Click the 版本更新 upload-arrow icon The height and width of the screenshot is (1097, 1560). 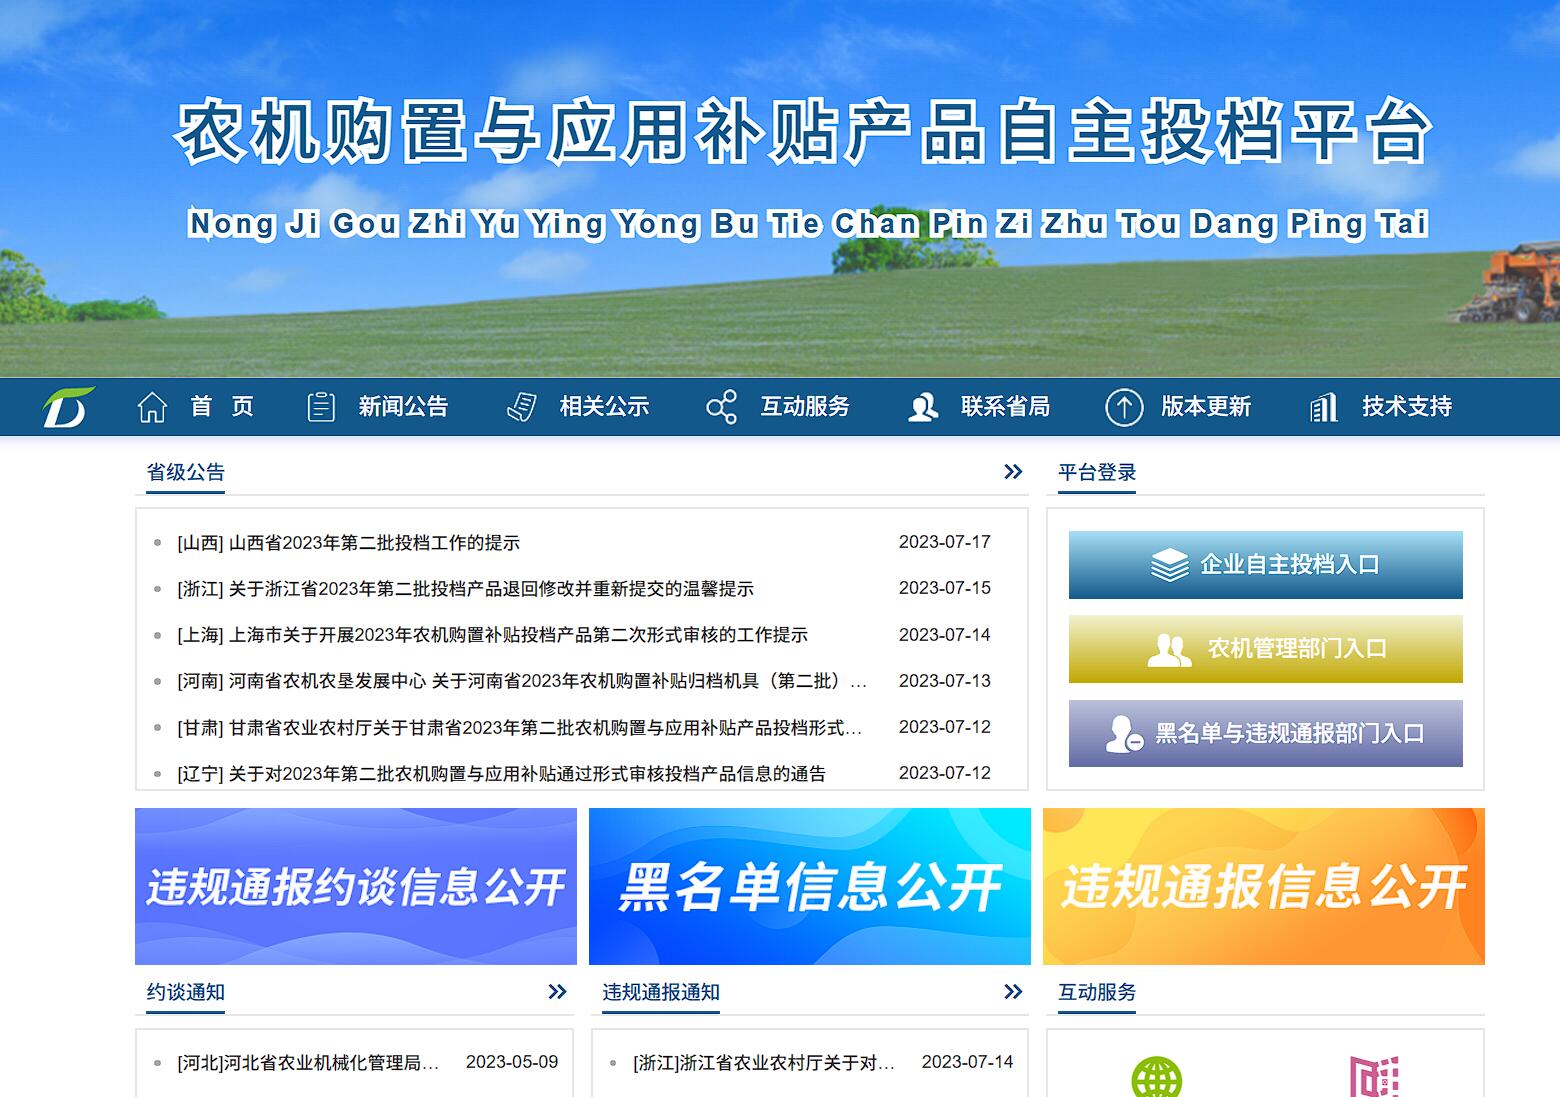coord(1125,406)
